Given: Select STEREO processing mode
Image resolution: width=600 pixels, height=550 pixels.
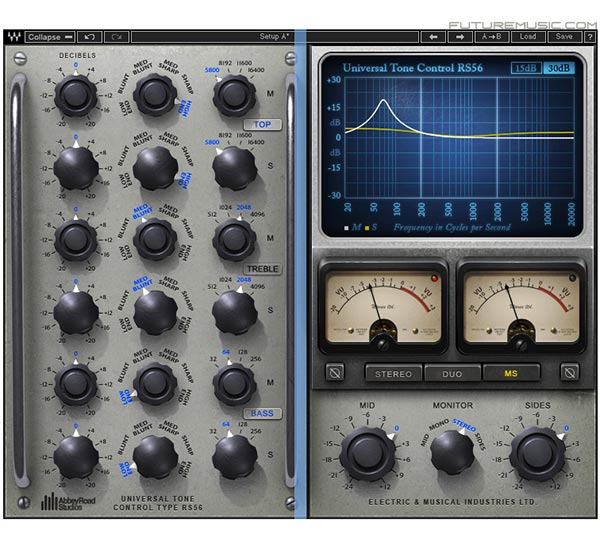Looking at the screenshot, I should pos(393,374).
